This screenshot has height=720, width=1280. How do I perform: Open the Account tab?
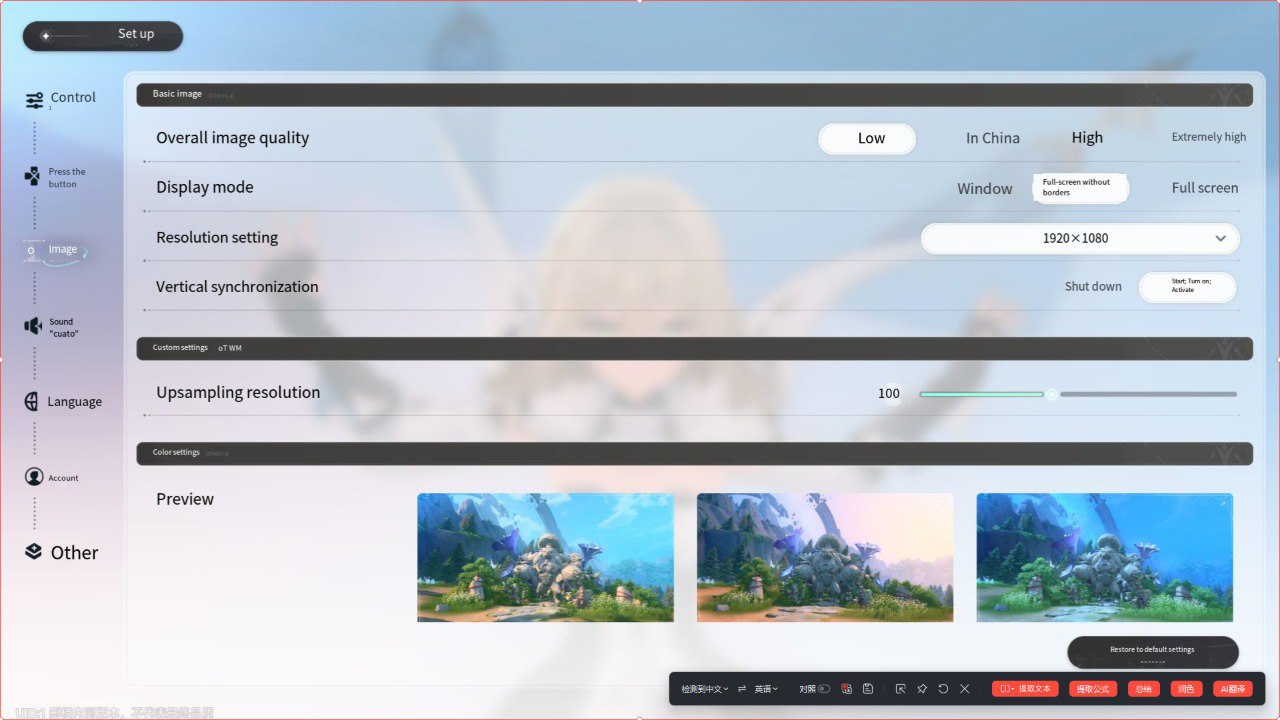click(52, 478)
